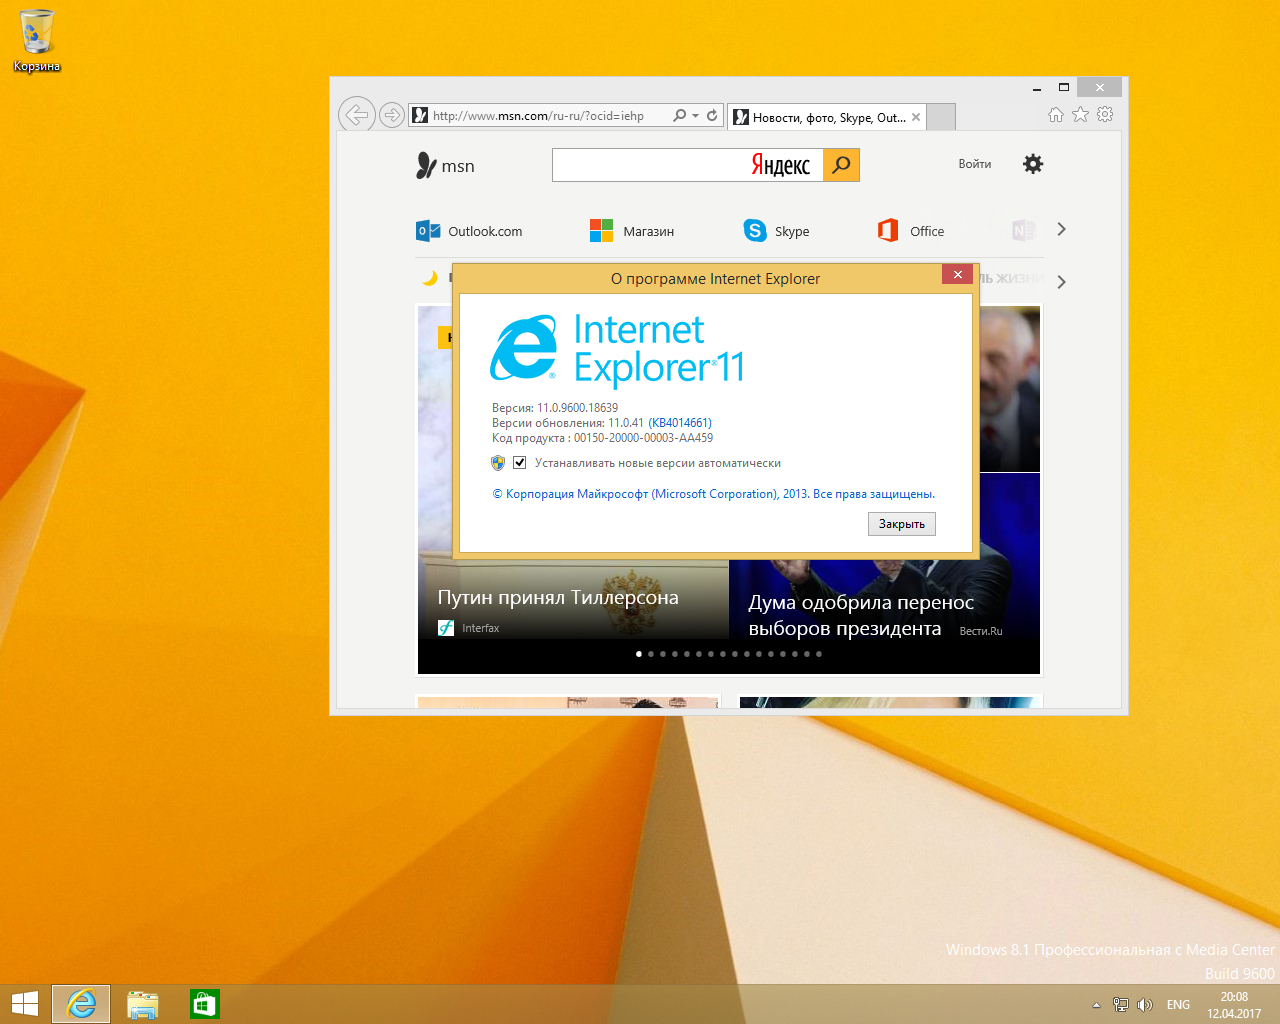Click Internet Explorer on the taskbar

[x=81, y=1004]
